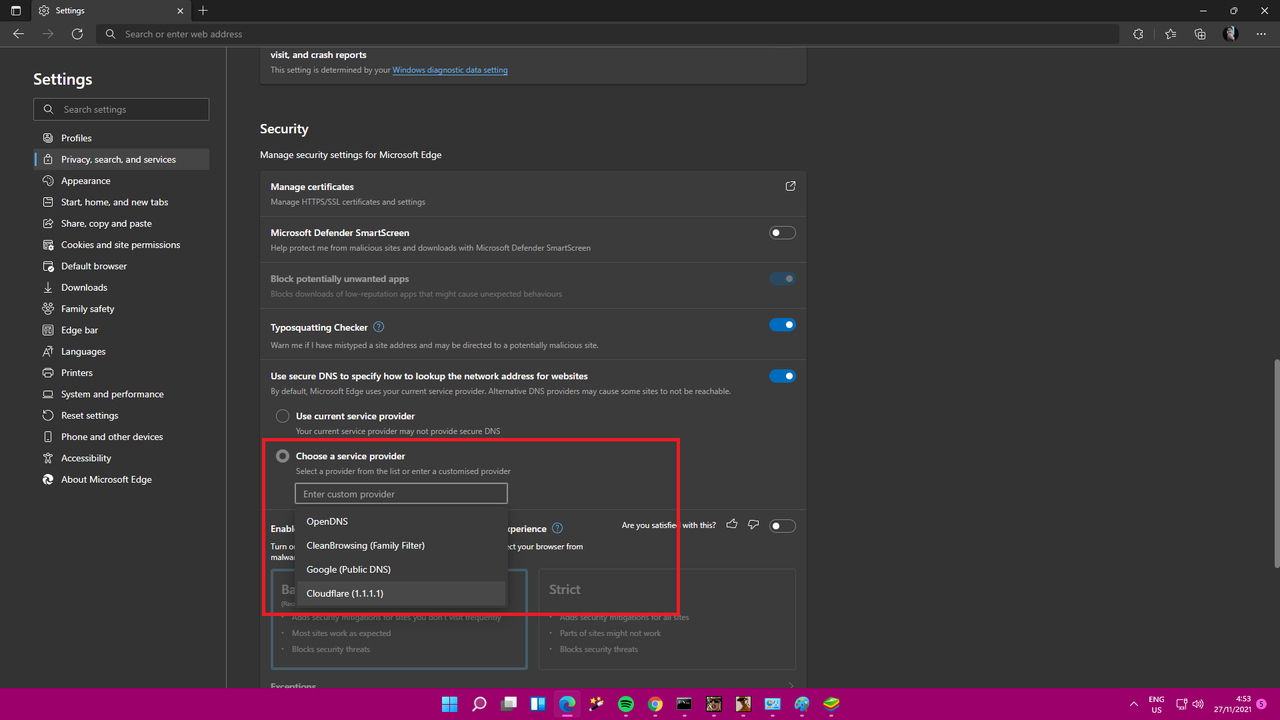Open Edge Settings and more menu

1261,34
